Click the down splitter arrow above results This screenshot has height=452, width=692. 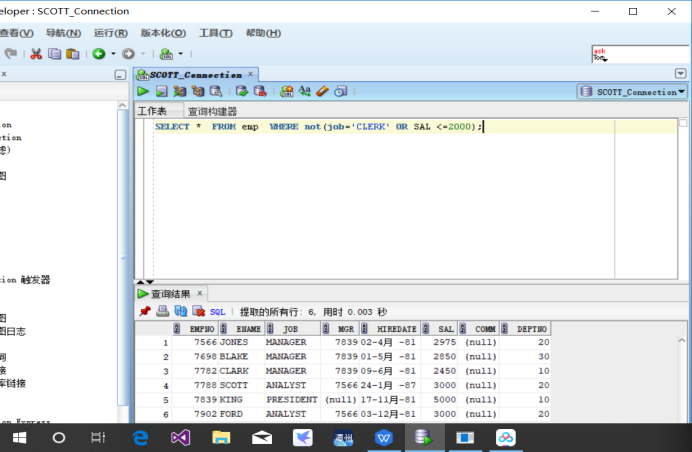(x=150, y=282)
